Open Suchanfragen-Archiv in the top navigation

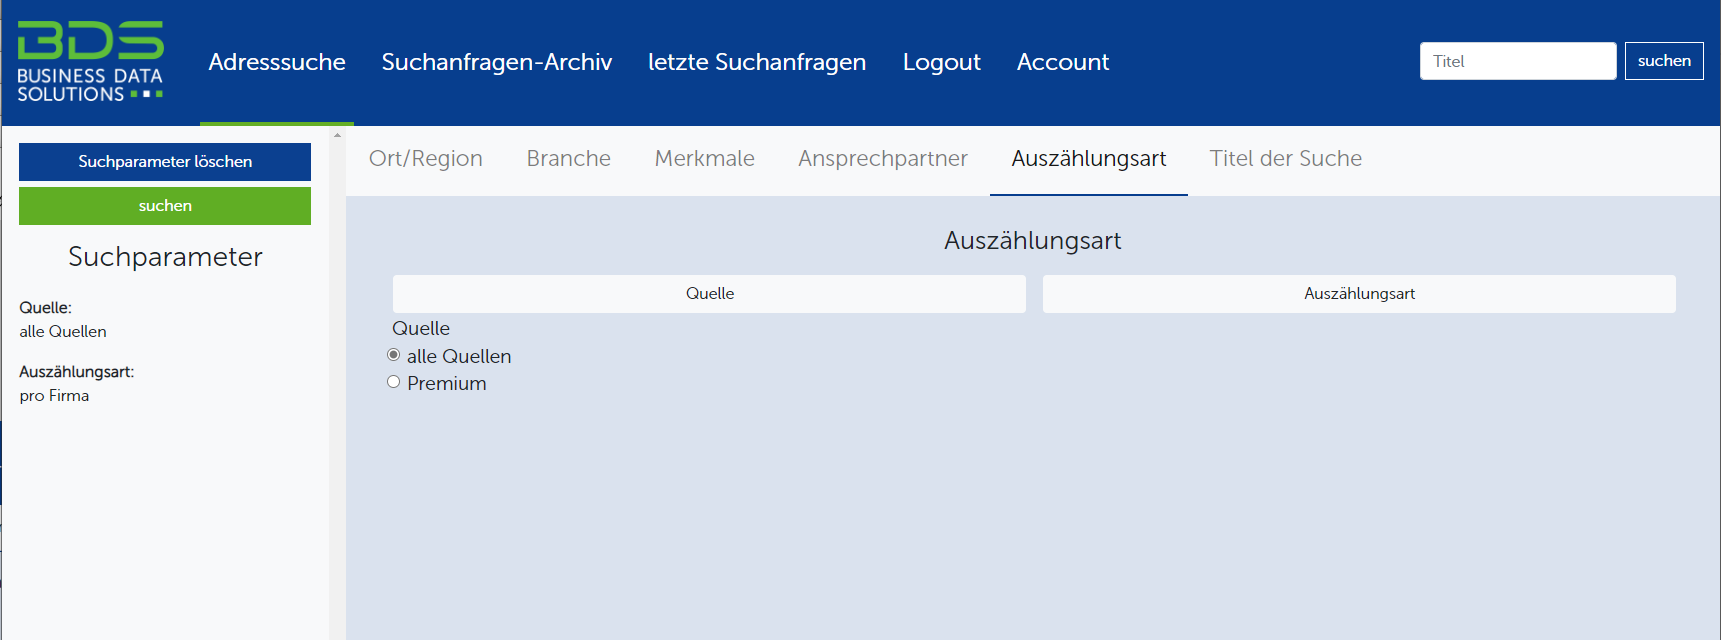tap(496, 62)
